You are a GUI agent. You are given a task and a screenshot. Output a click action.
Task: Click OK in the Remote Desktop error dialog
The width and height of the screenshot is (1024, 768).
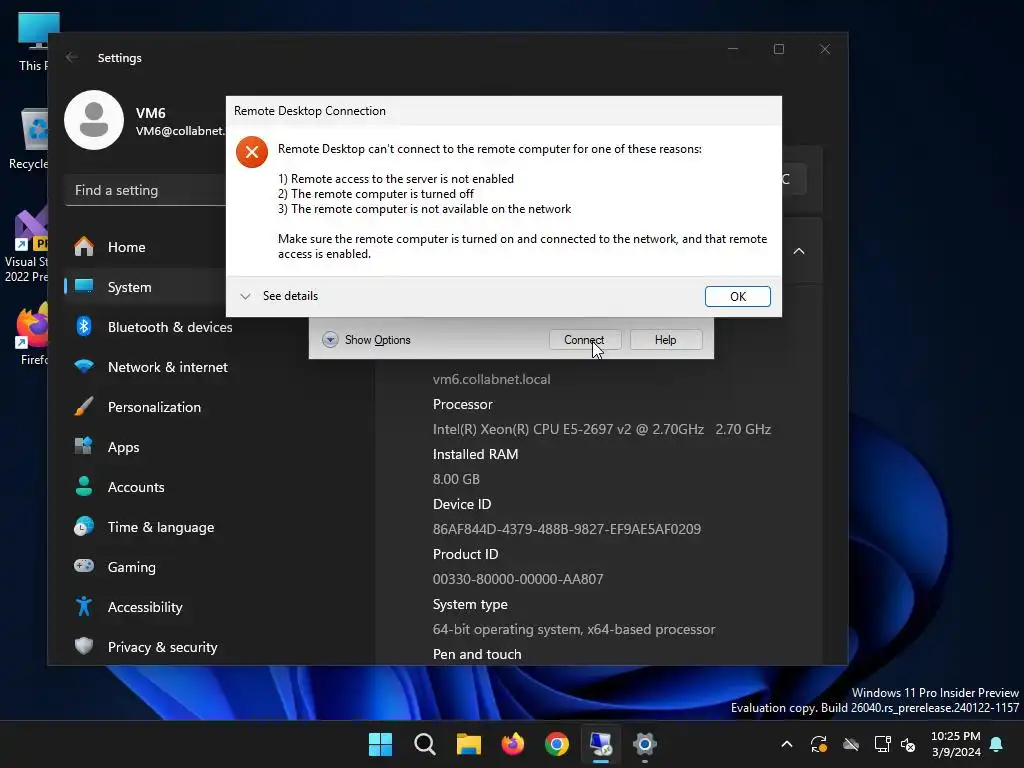(737, 296)
